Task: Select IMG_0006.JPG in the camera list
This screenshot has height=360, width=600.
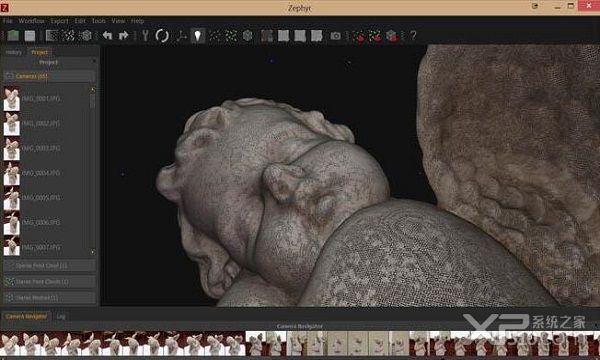Action: (41, 222)
